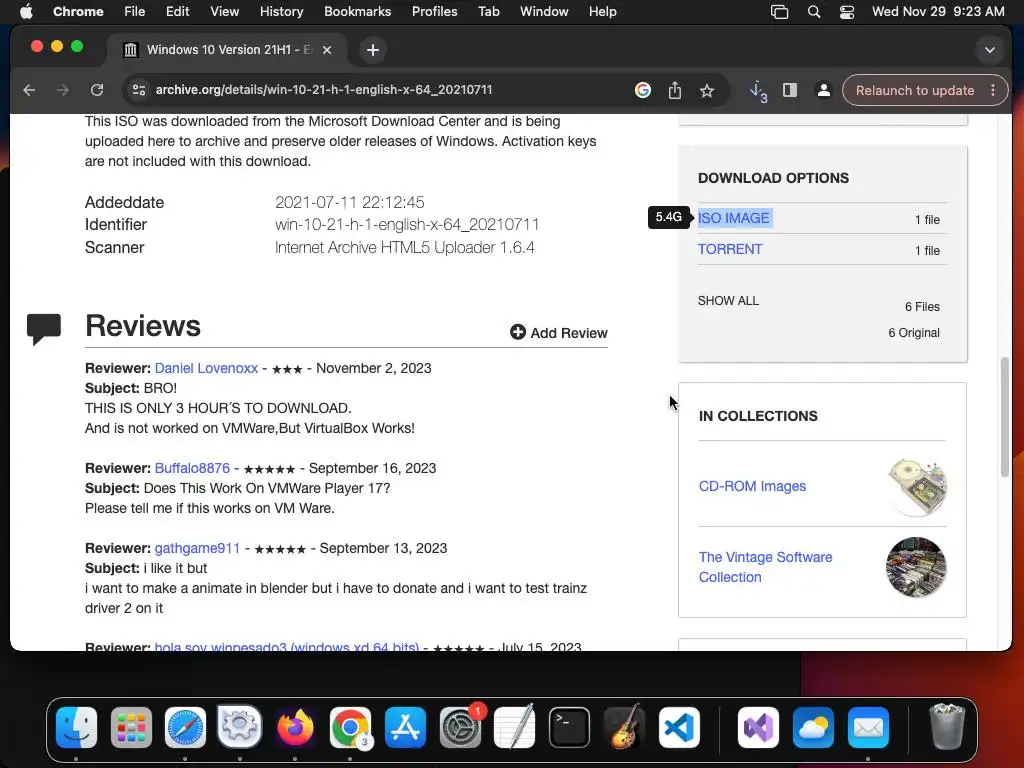The width and height of the screenshot is (1024, 768).
Task: Open App Store from the Dock
Action: pyautogui.click(x=405, y=727)
